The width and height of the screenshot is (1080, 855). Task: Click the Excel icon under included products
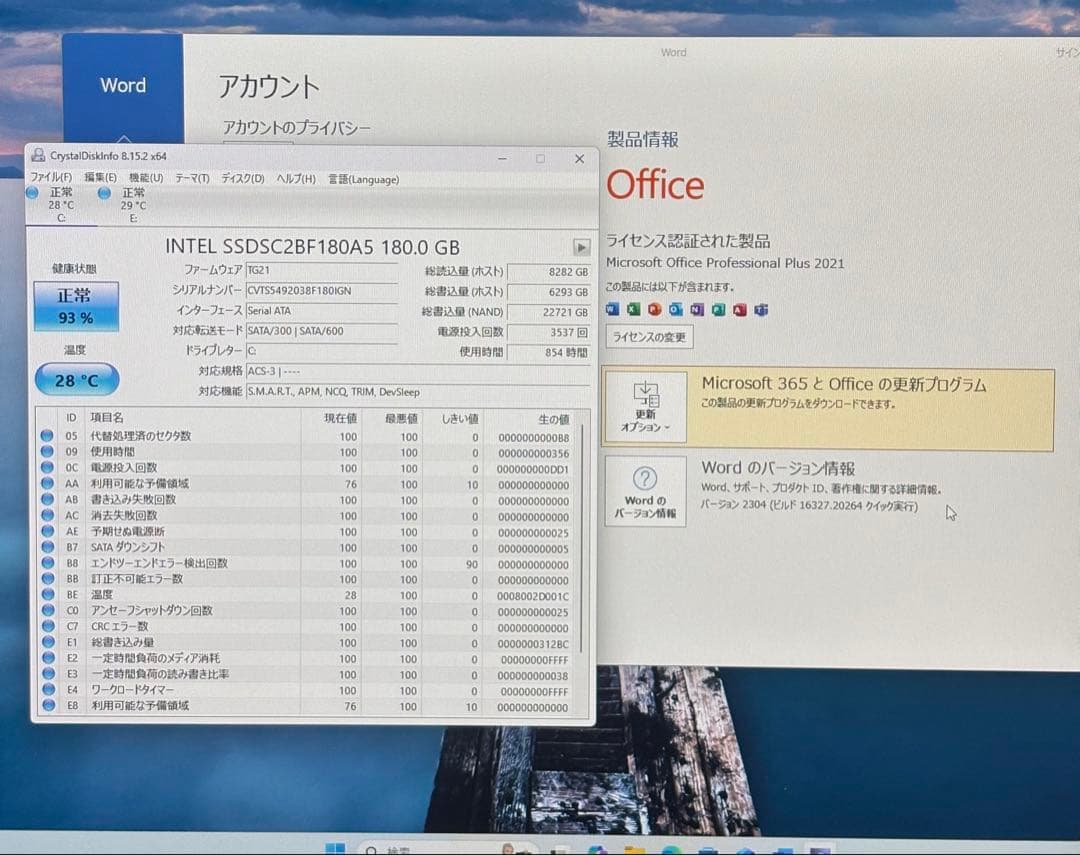pyautogui.click(x=634, y=309)
